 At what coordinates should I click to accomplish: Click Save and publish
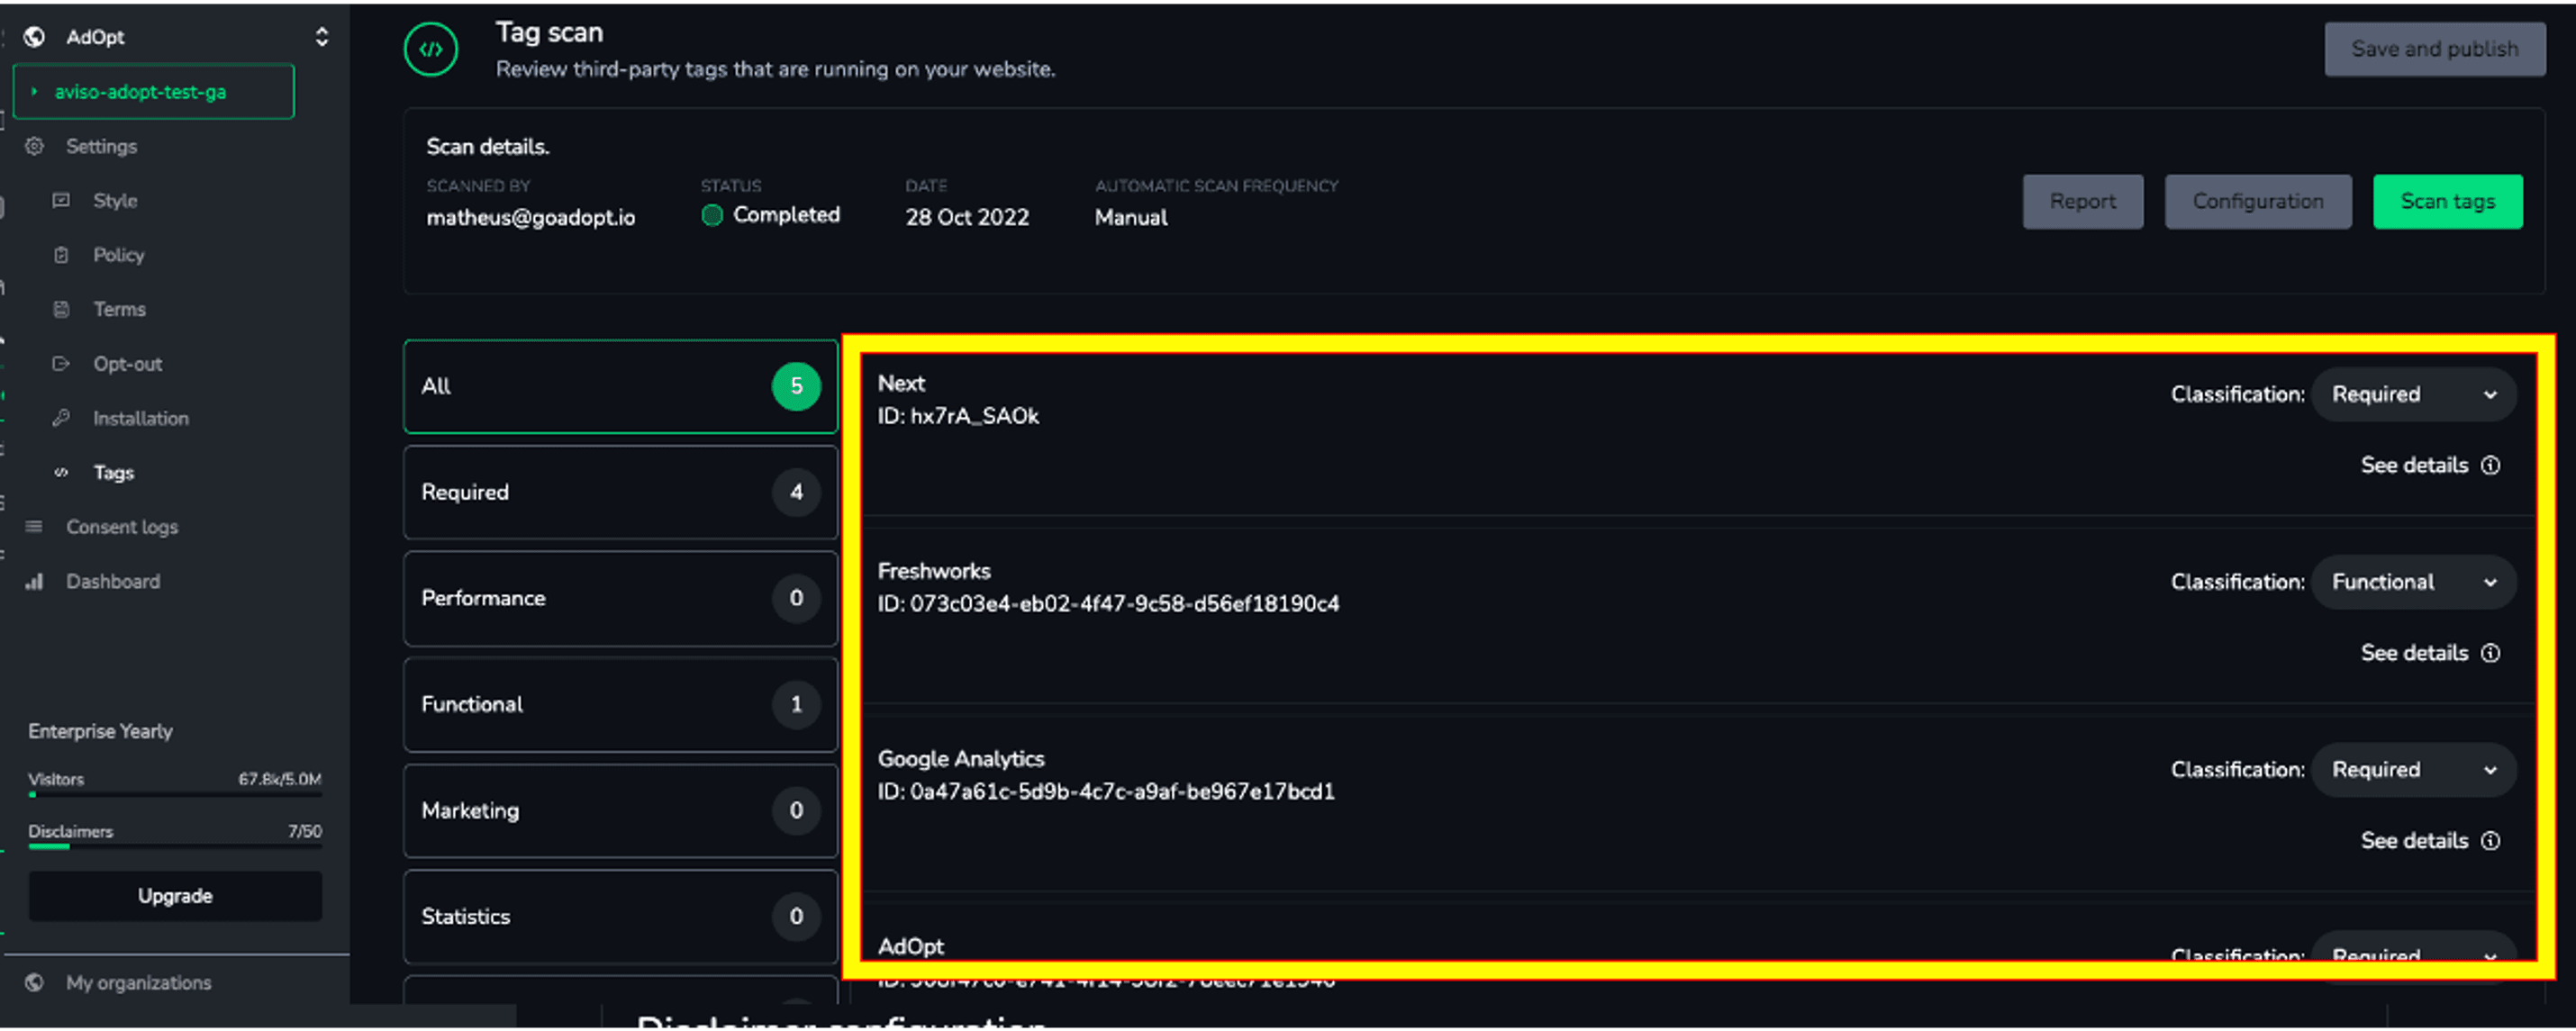click(x=2434, y=49)
